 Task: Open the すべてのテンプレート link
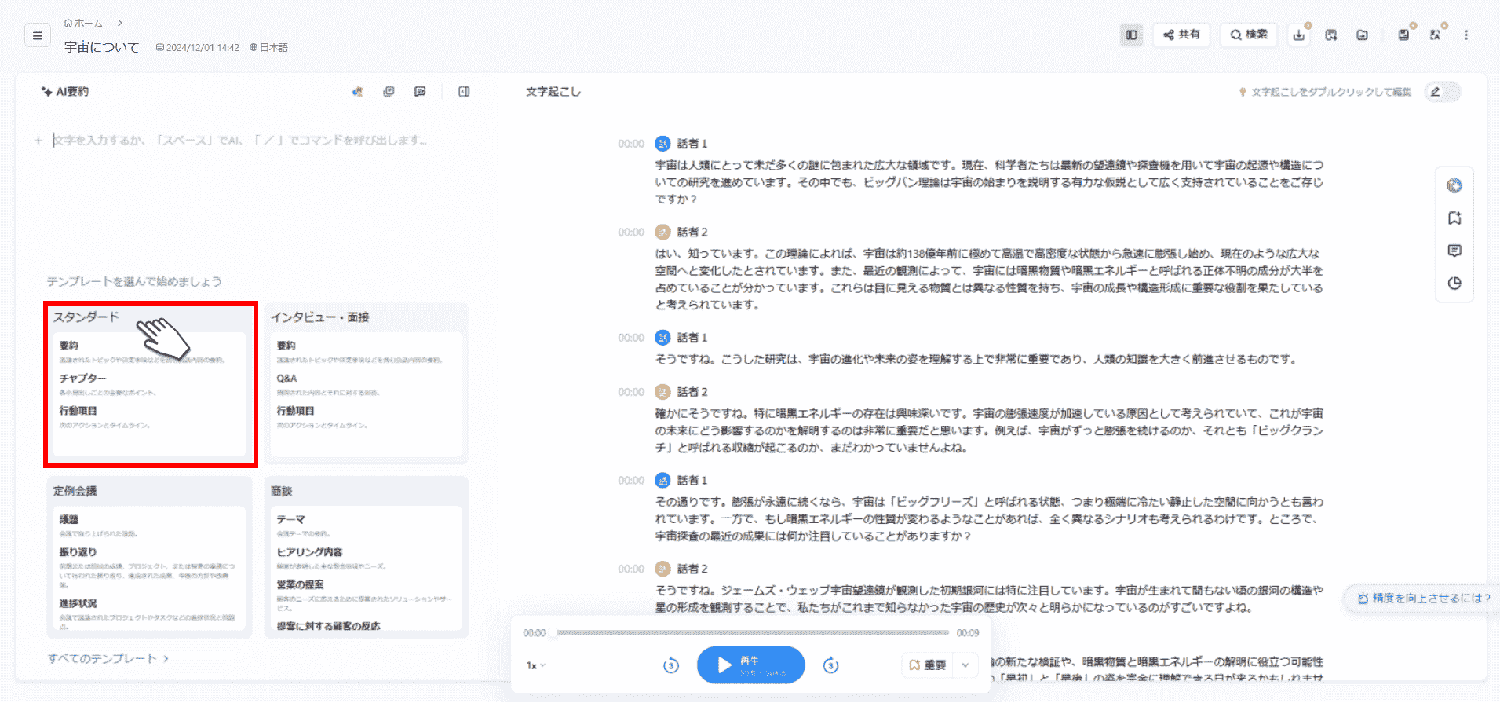coord(108,659)
